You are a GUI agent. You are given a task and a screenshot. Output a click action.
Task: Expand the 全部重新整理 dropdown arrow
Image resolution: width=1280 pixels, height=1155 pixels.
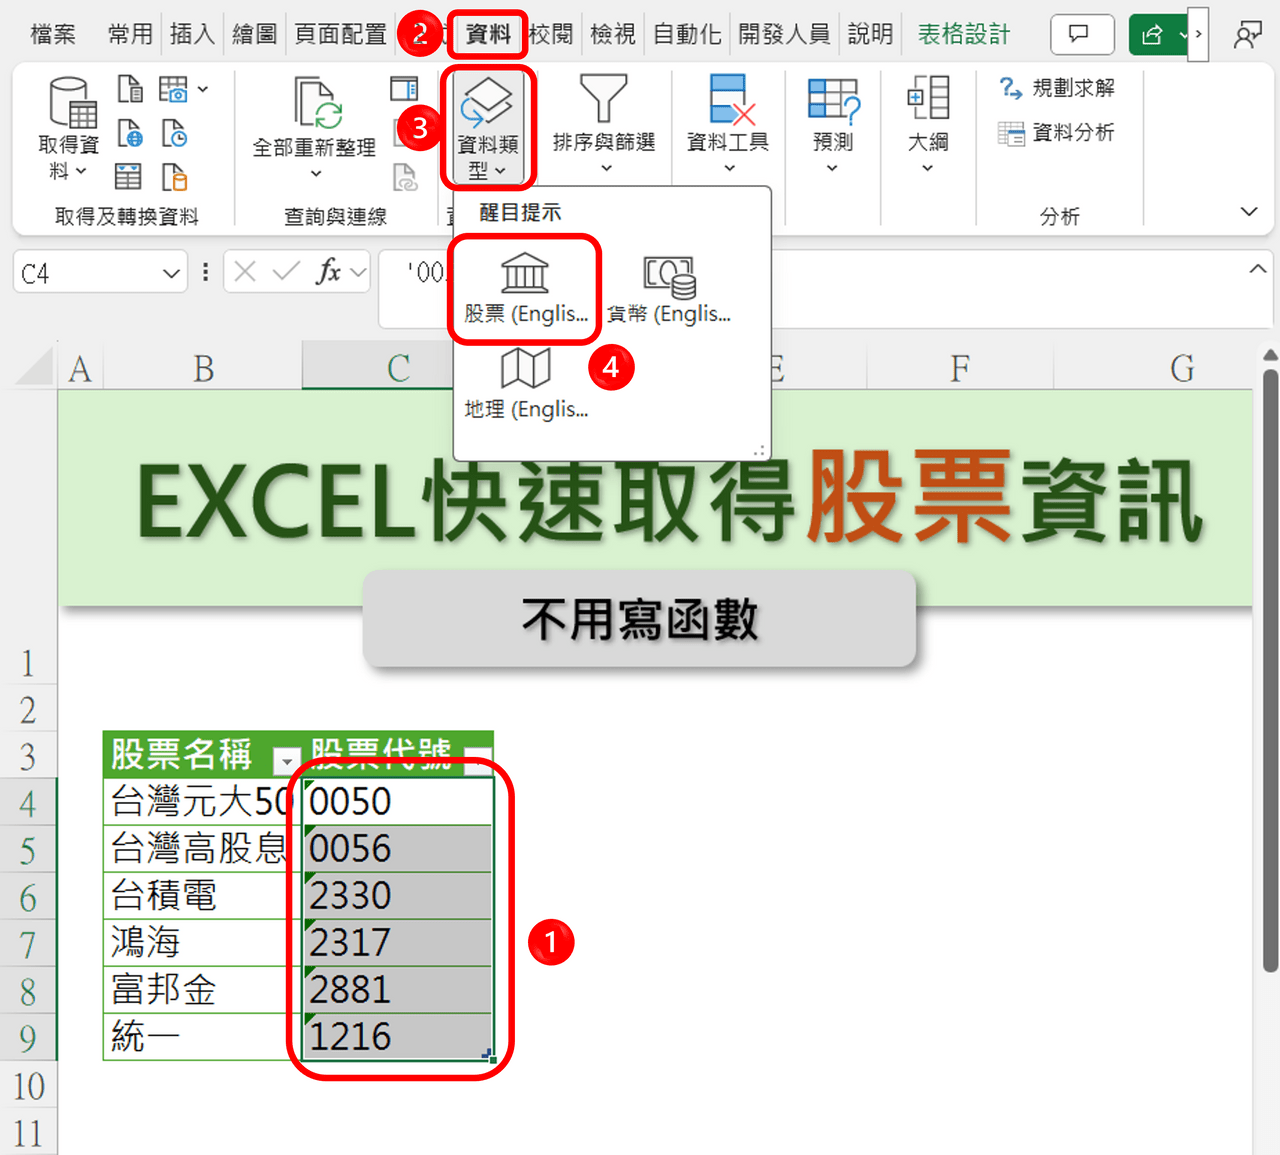[x=316, y=174]
